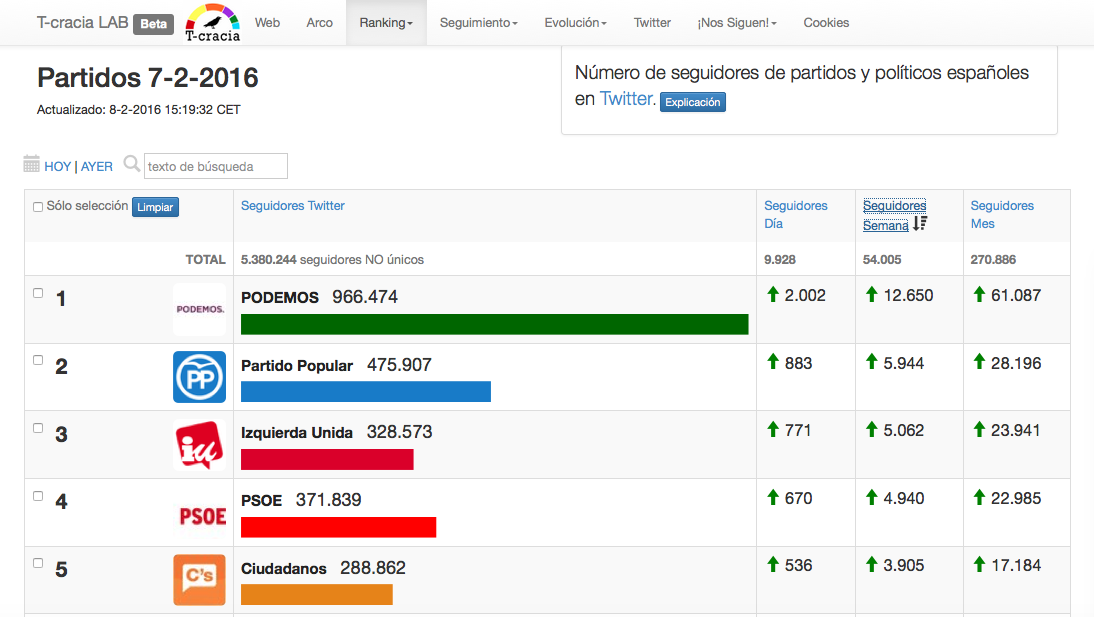Screen dimensions: 1094x617
Task: Select the PODEMOS party logo
Action: 199,308
